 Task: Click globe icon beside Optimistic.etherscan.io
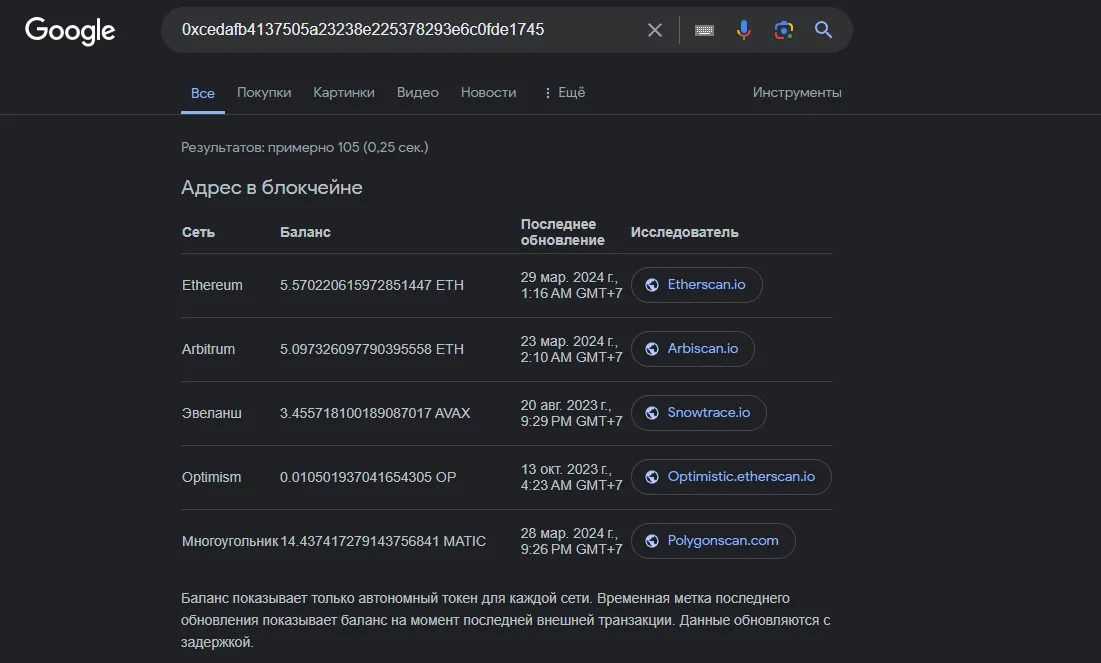point(652,477)
